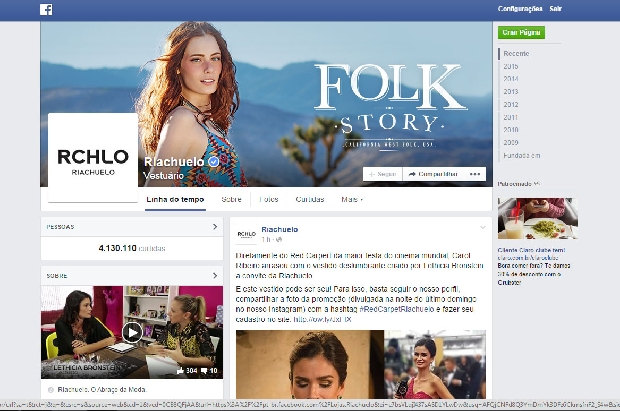Click the Cliente Claro clube ad title

(531, 250)
